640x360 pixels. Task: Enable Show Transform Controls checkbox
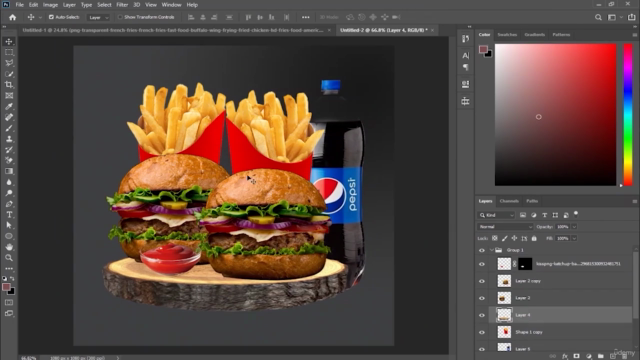(120, 17)
